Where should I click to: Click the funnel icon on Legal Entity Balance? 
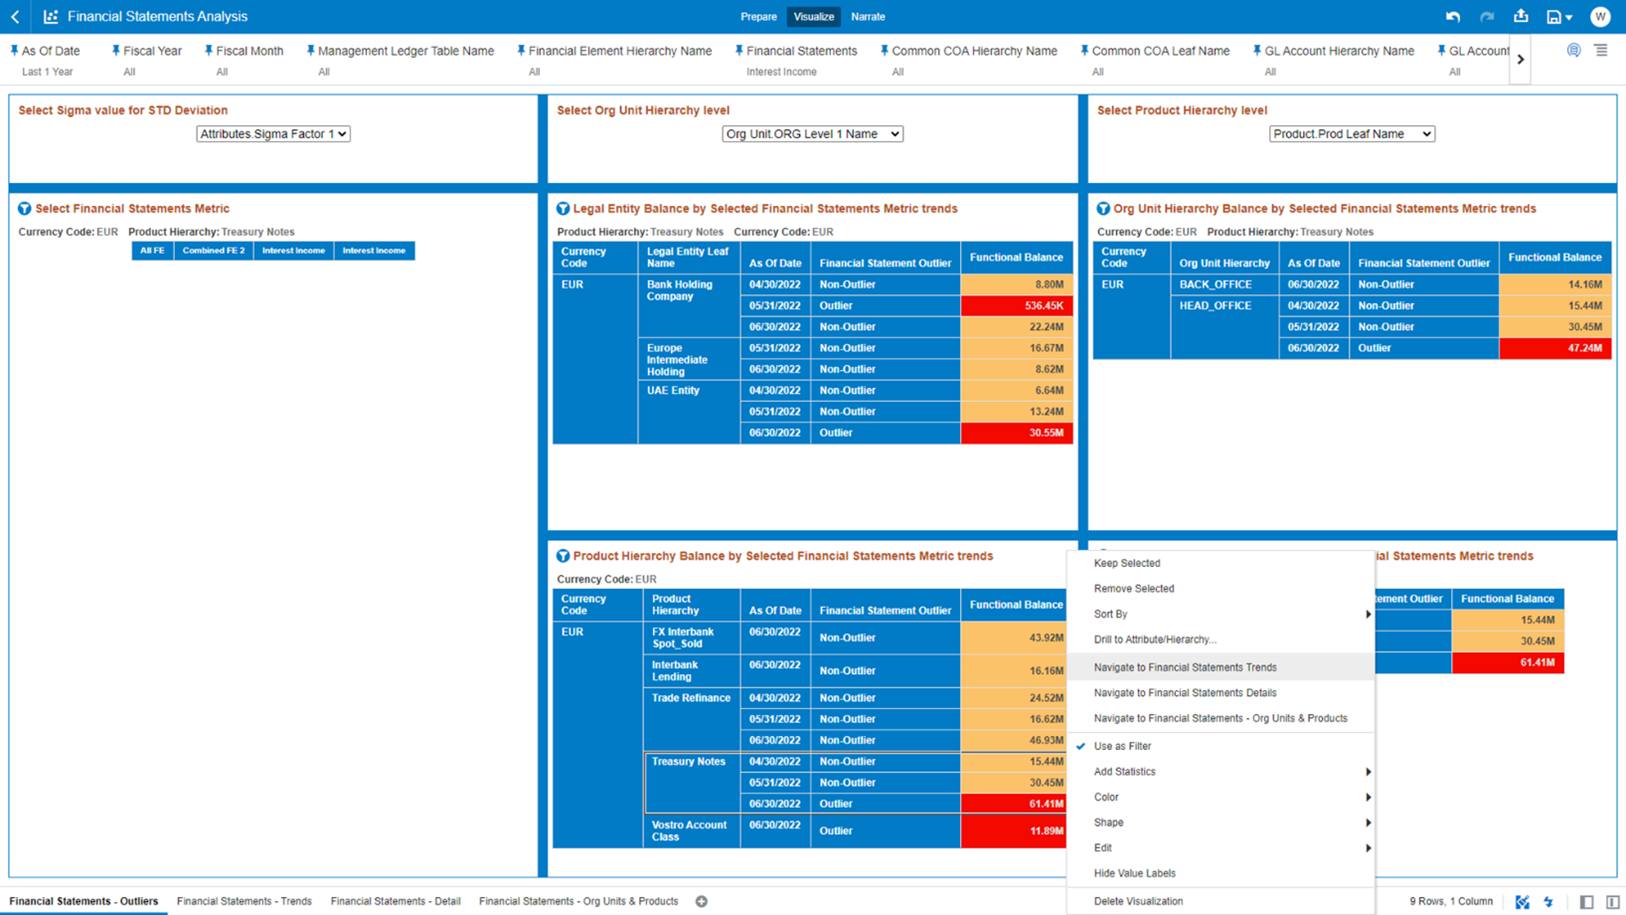[563, 208]
